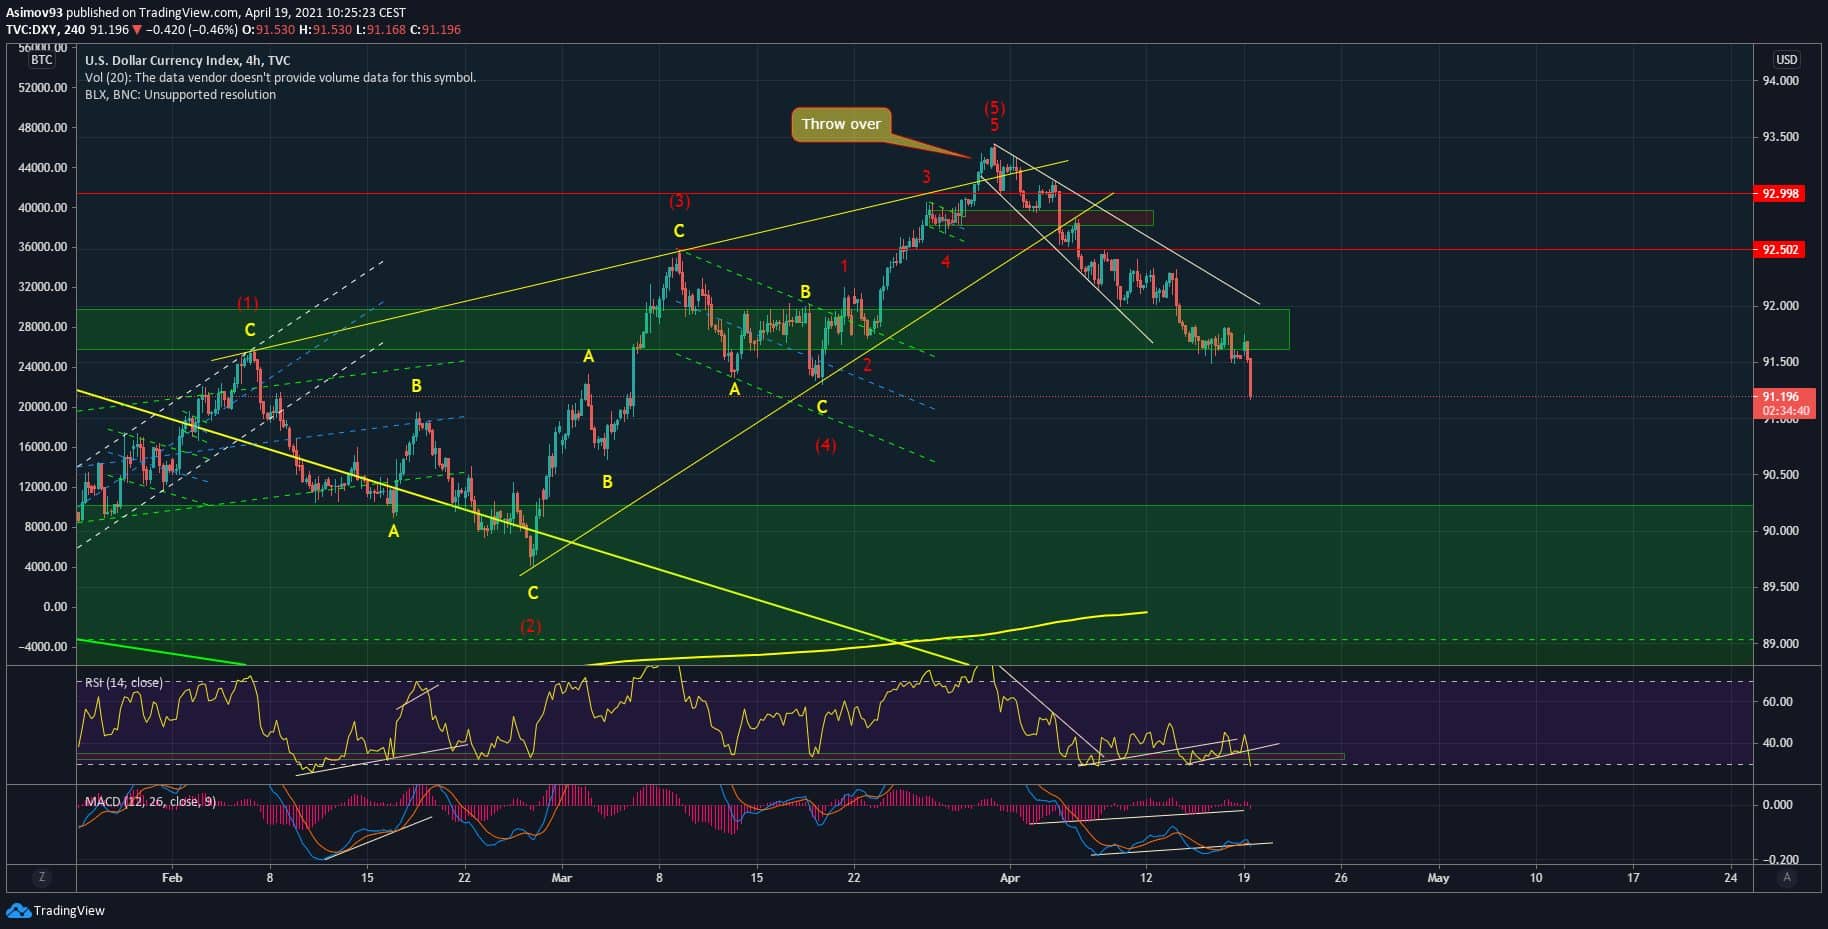Select the Throw over callout annotation
This screenshot has width=1828, height=929.
pos(840,124)
